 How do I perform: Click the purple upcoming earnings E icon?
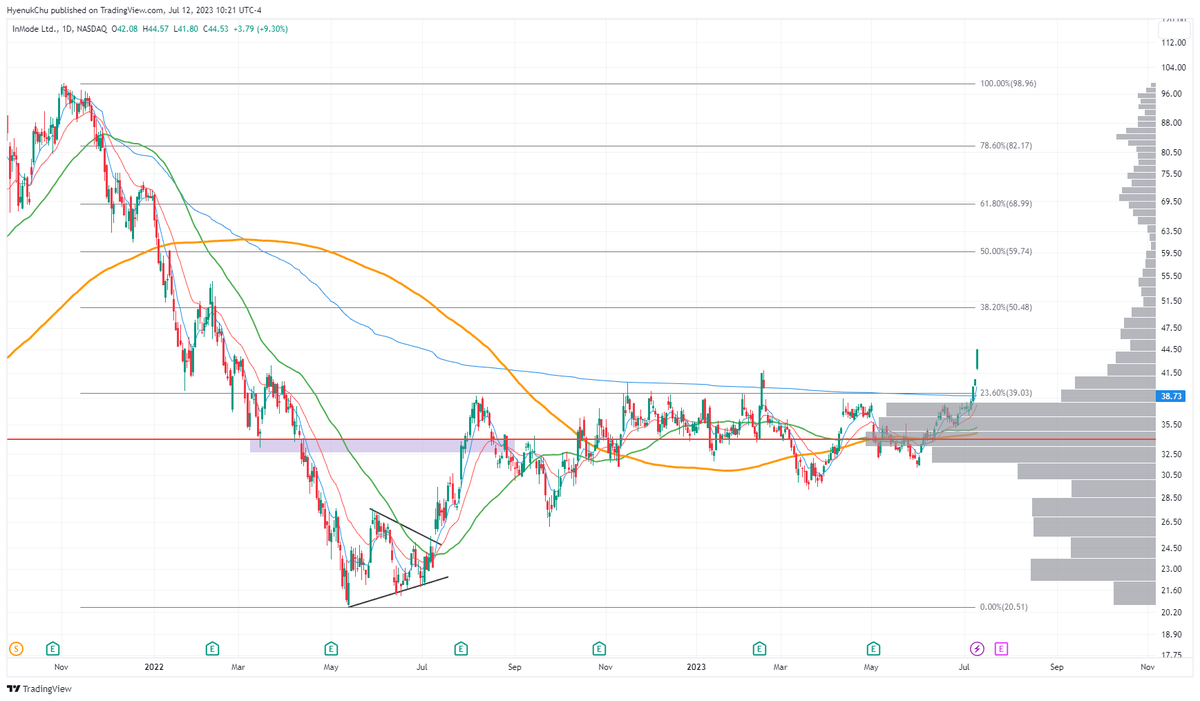tap(1001, 648)
